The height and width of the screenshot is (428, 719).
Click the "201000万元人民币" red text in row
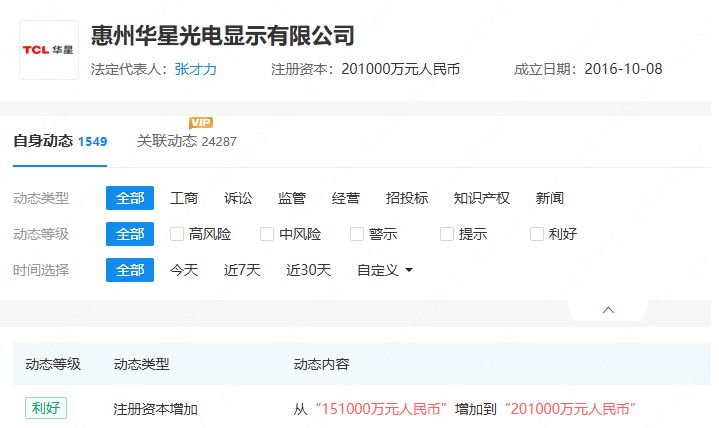(570, 409)
